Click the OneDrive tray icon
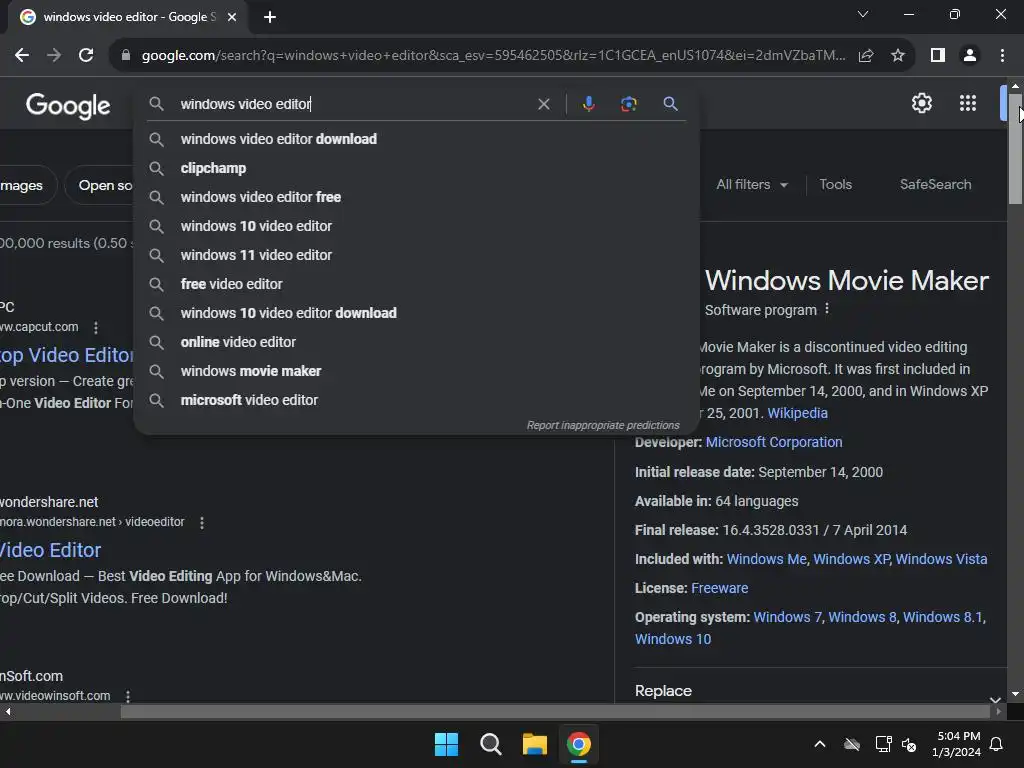 click(x=852, y=744)
